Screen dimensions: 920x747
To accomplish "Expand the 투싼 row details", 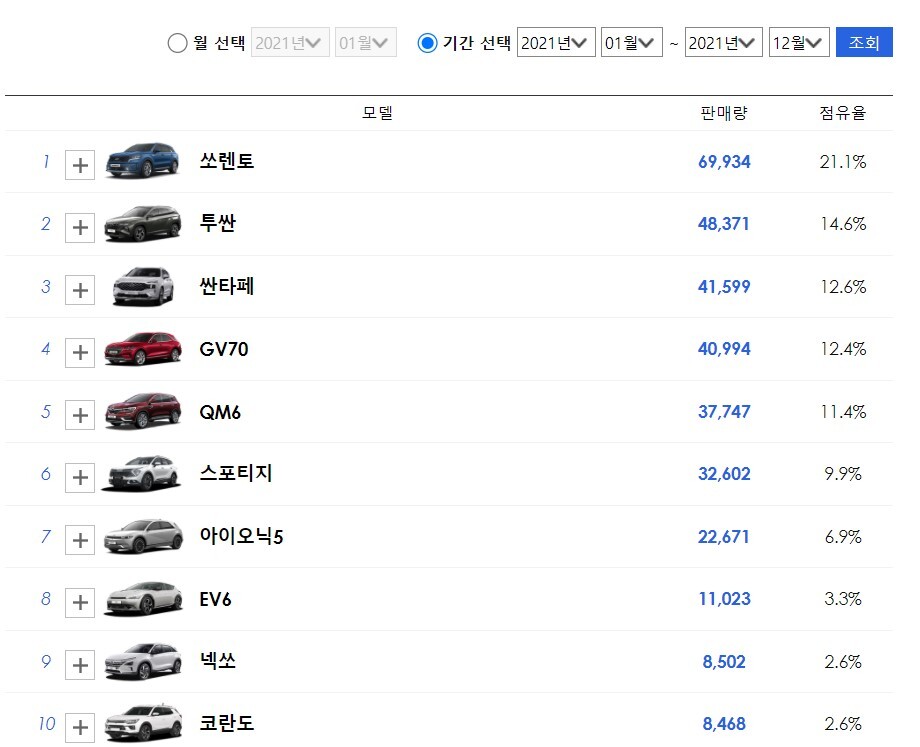I will 80,227.
